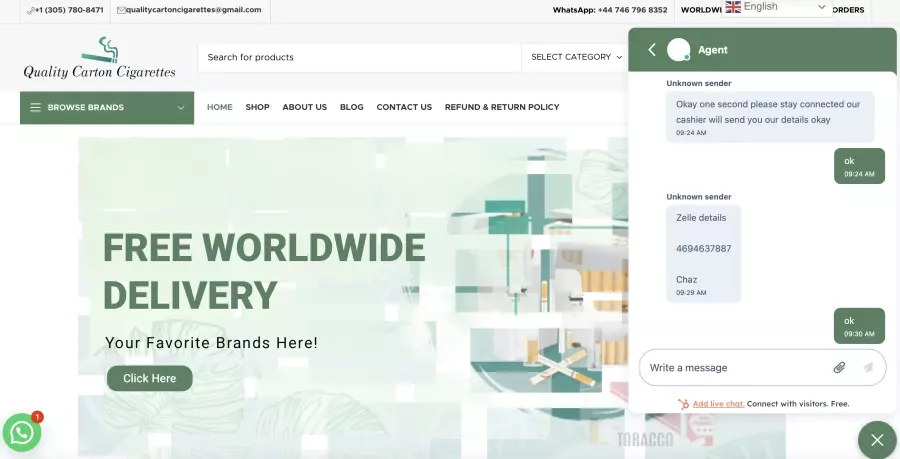Click the Quality Carton Cigarettes logo

(x=99, y=59)
